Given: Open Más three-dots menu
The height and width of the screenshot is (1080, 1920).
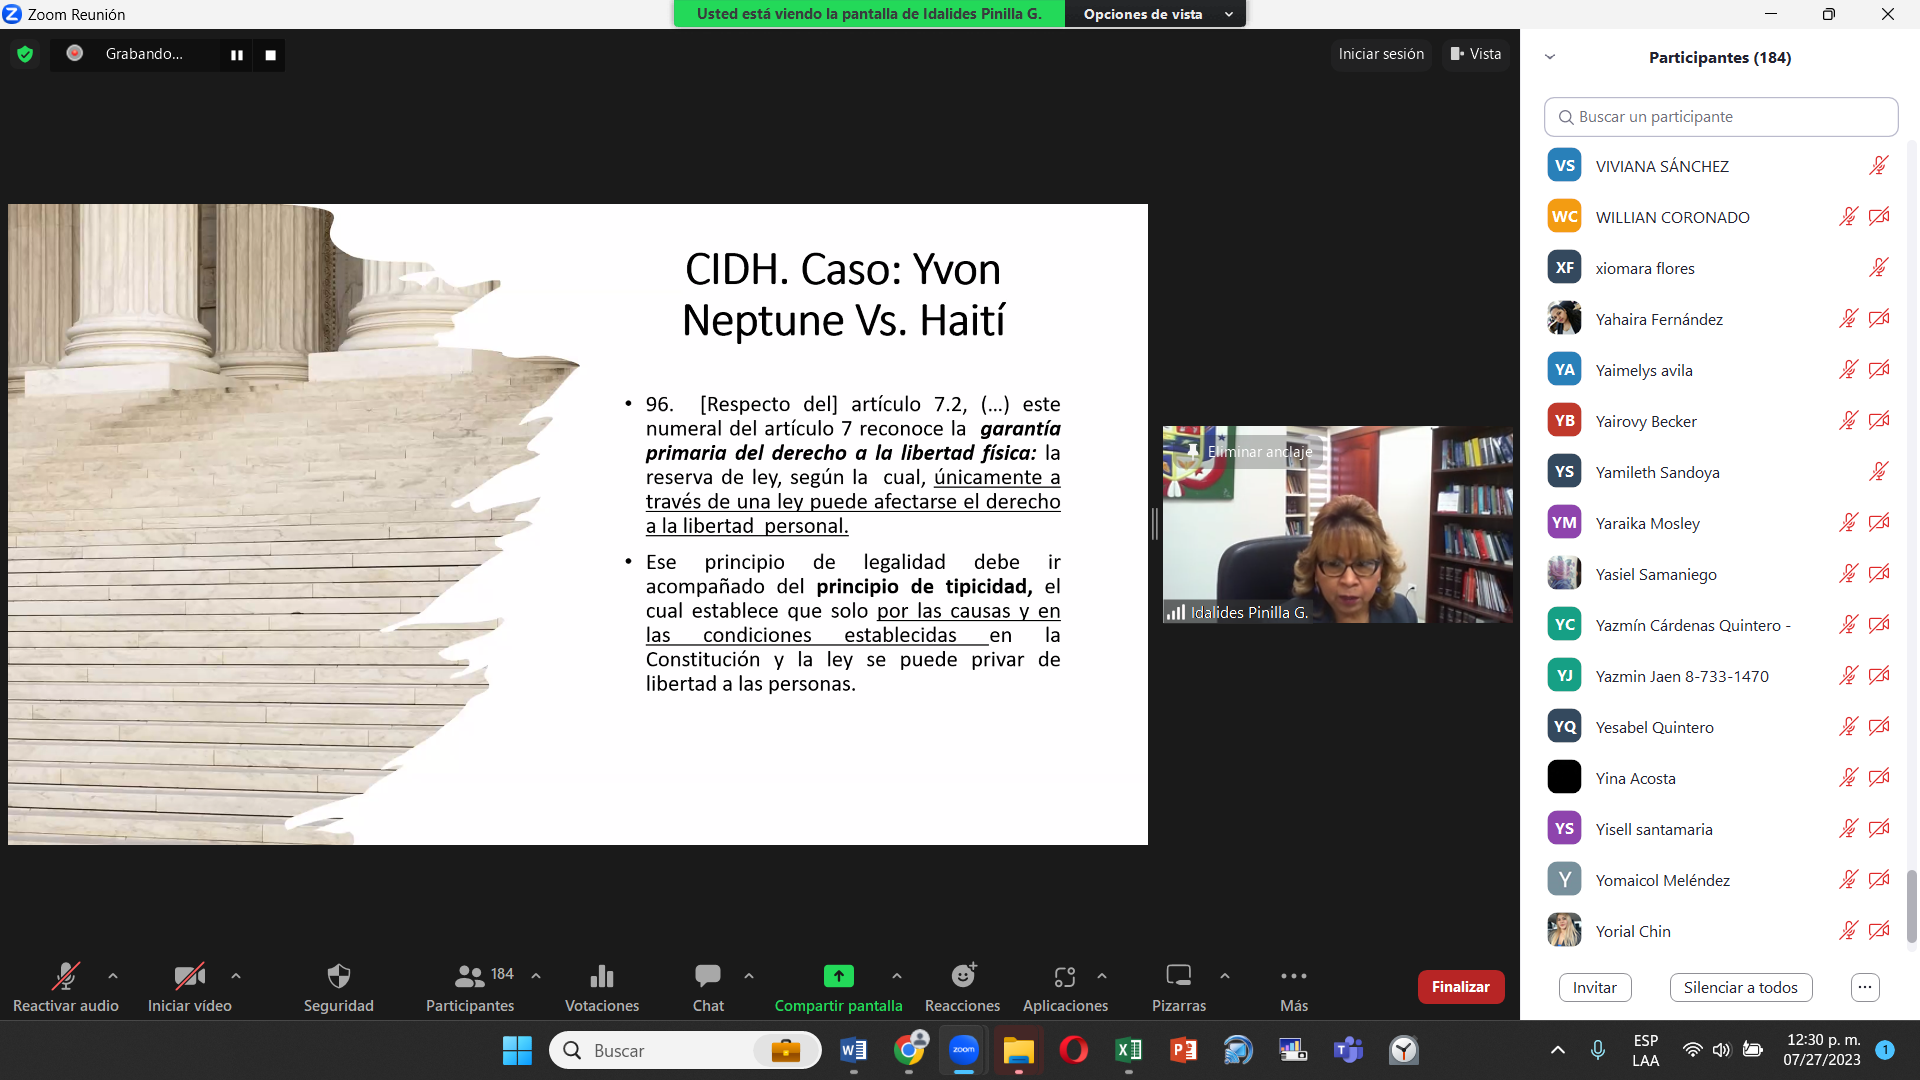Looking at the screenshot, I should [x=1294, y=975].
